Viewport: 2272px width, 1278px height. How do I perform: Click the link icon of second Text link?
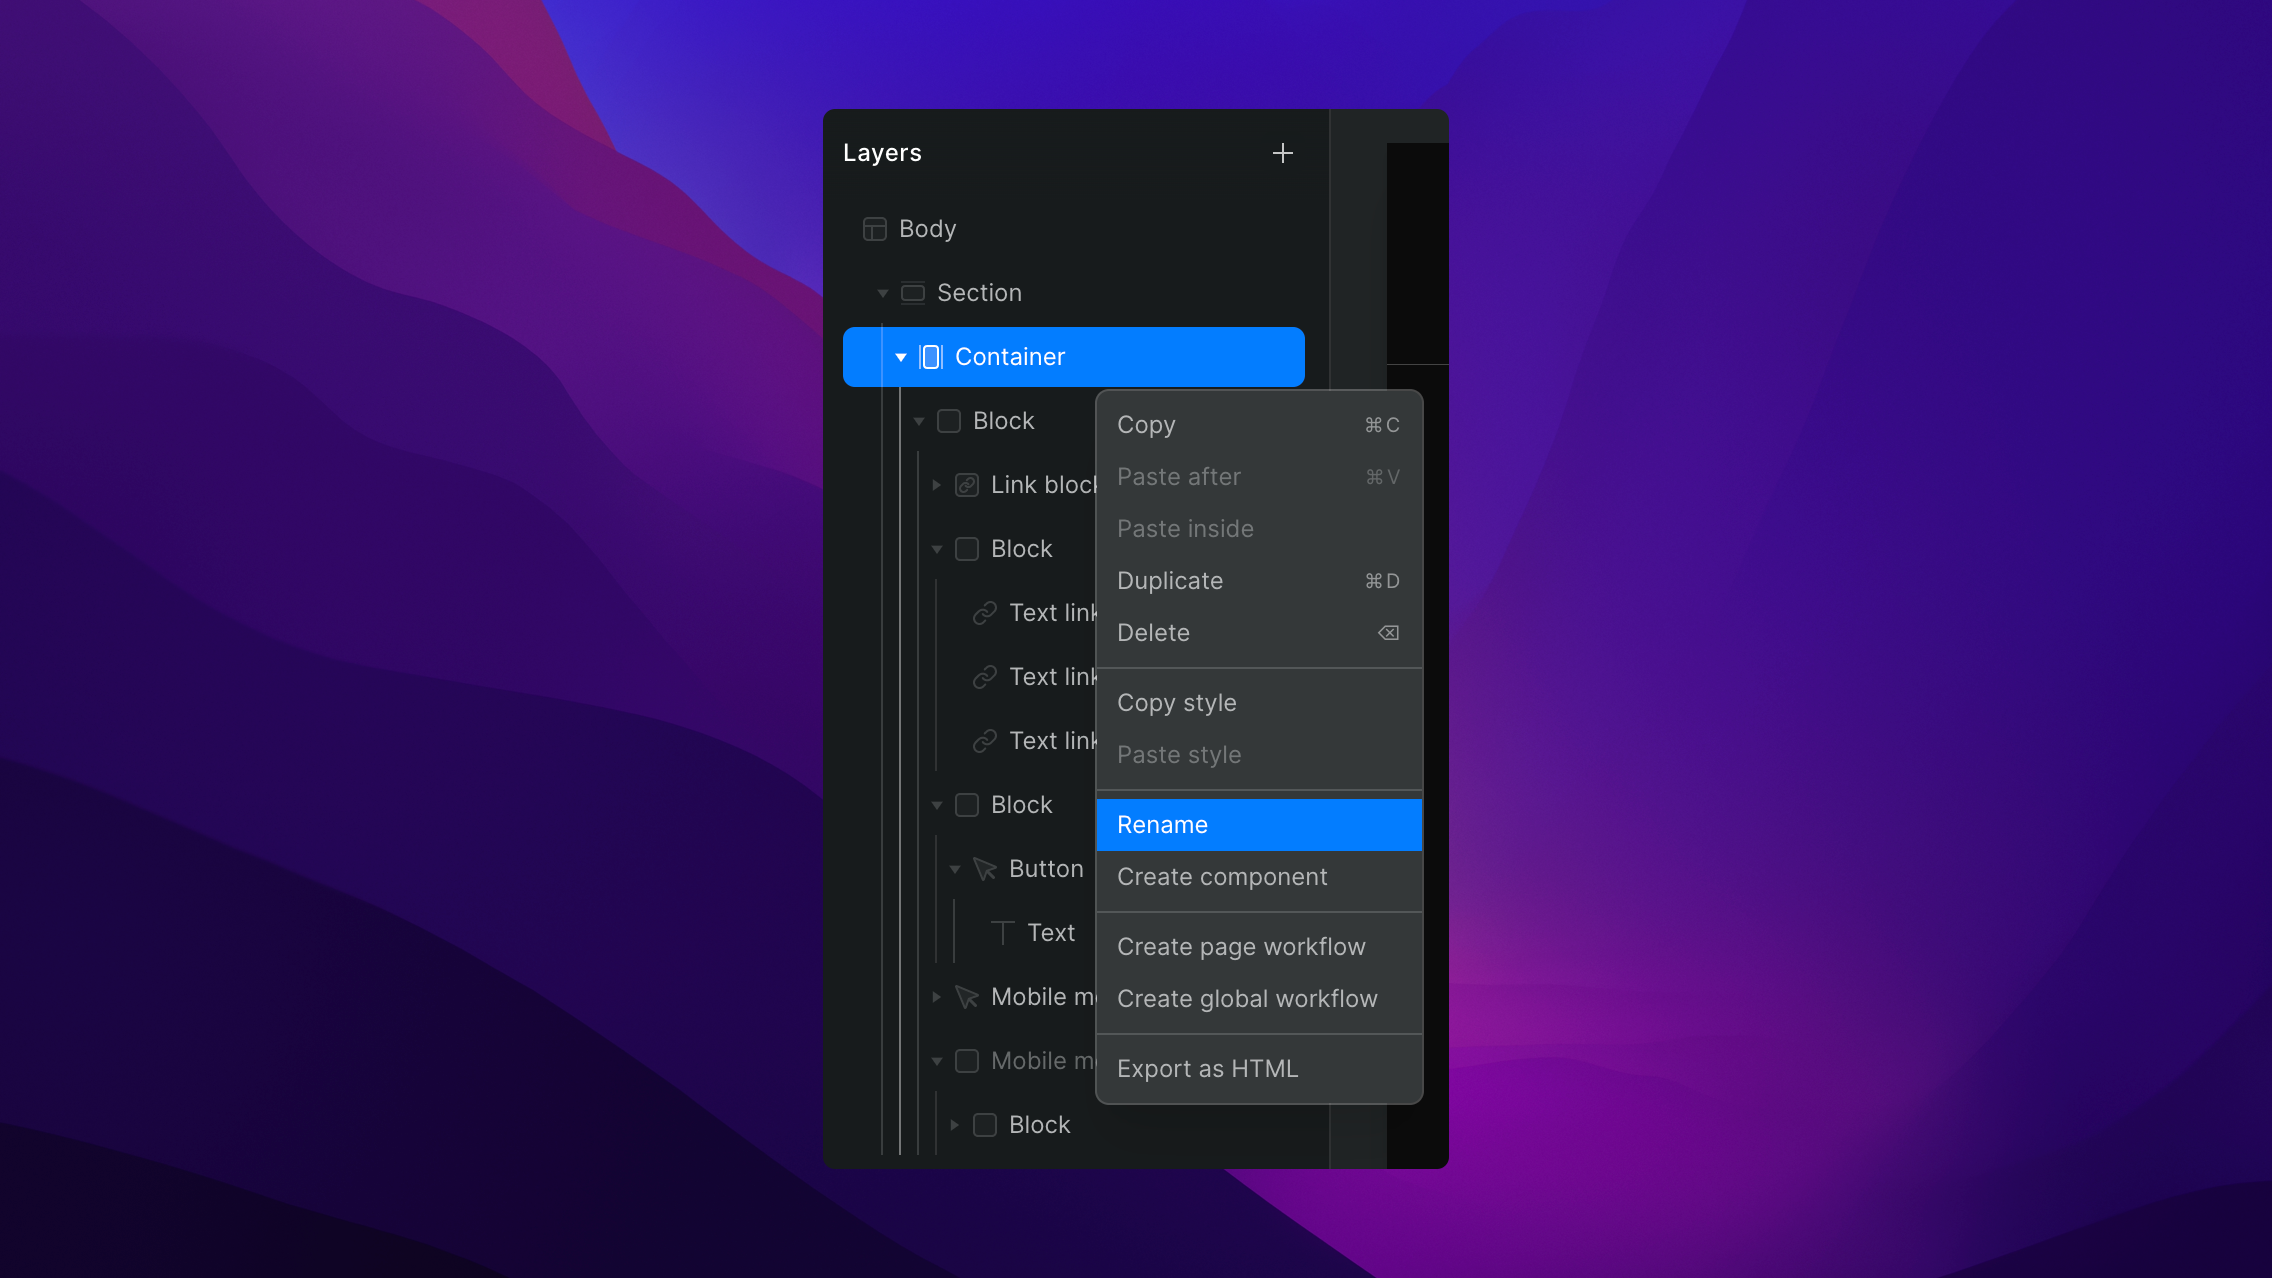pyautogui.click(x=985, y=677)
